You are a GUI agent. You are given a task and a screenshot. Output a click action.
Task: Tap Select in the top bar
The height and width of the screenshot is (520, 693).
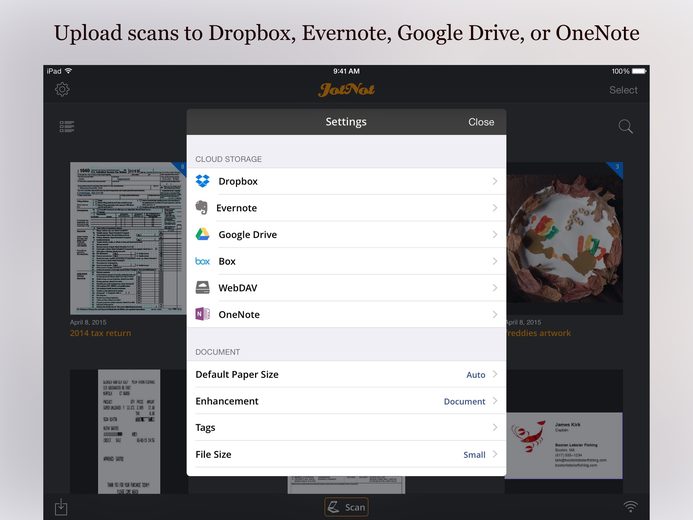(x=623, y=90)
